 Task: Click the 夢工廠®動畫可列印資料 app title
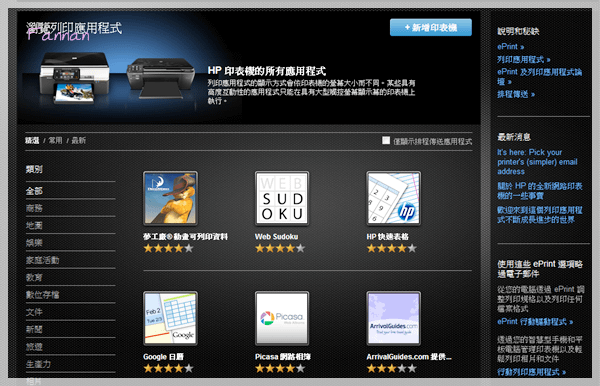(185, 237)
